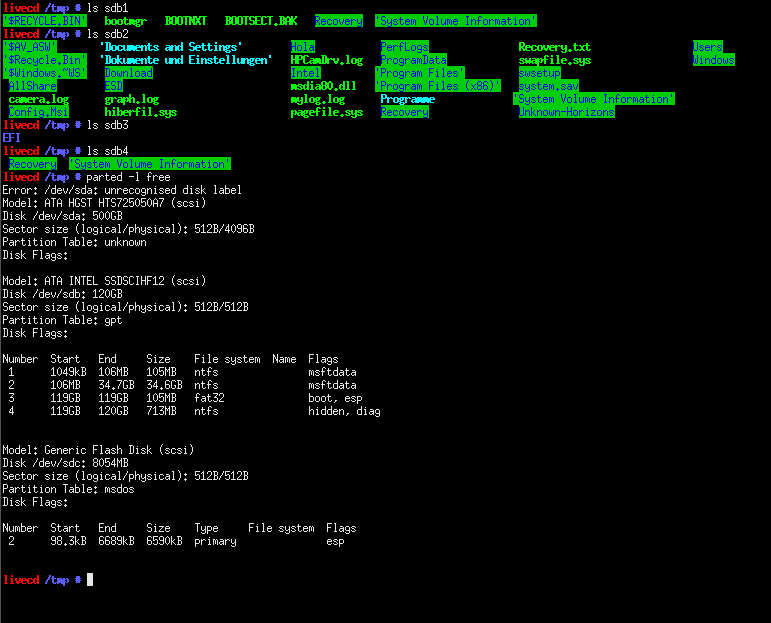The image size is (771, 623).
Task: Select the camera.log file name
Action: (39, 99)
